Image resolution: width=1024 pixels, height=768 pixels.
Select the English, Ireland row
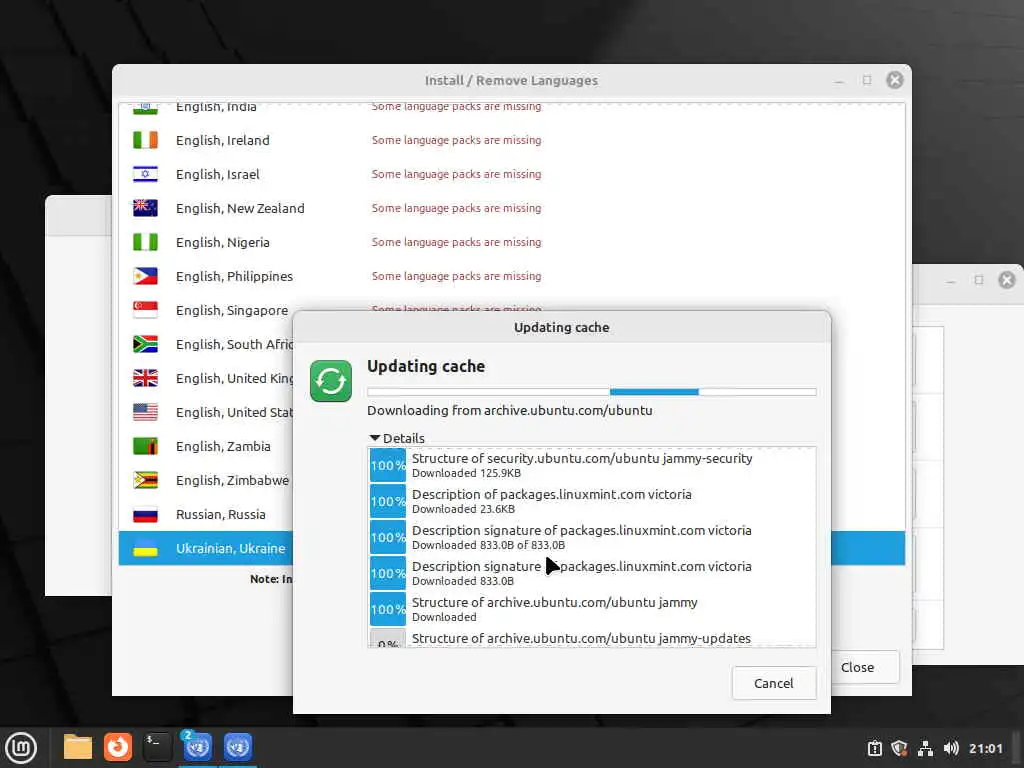click(x=512, y=140)
